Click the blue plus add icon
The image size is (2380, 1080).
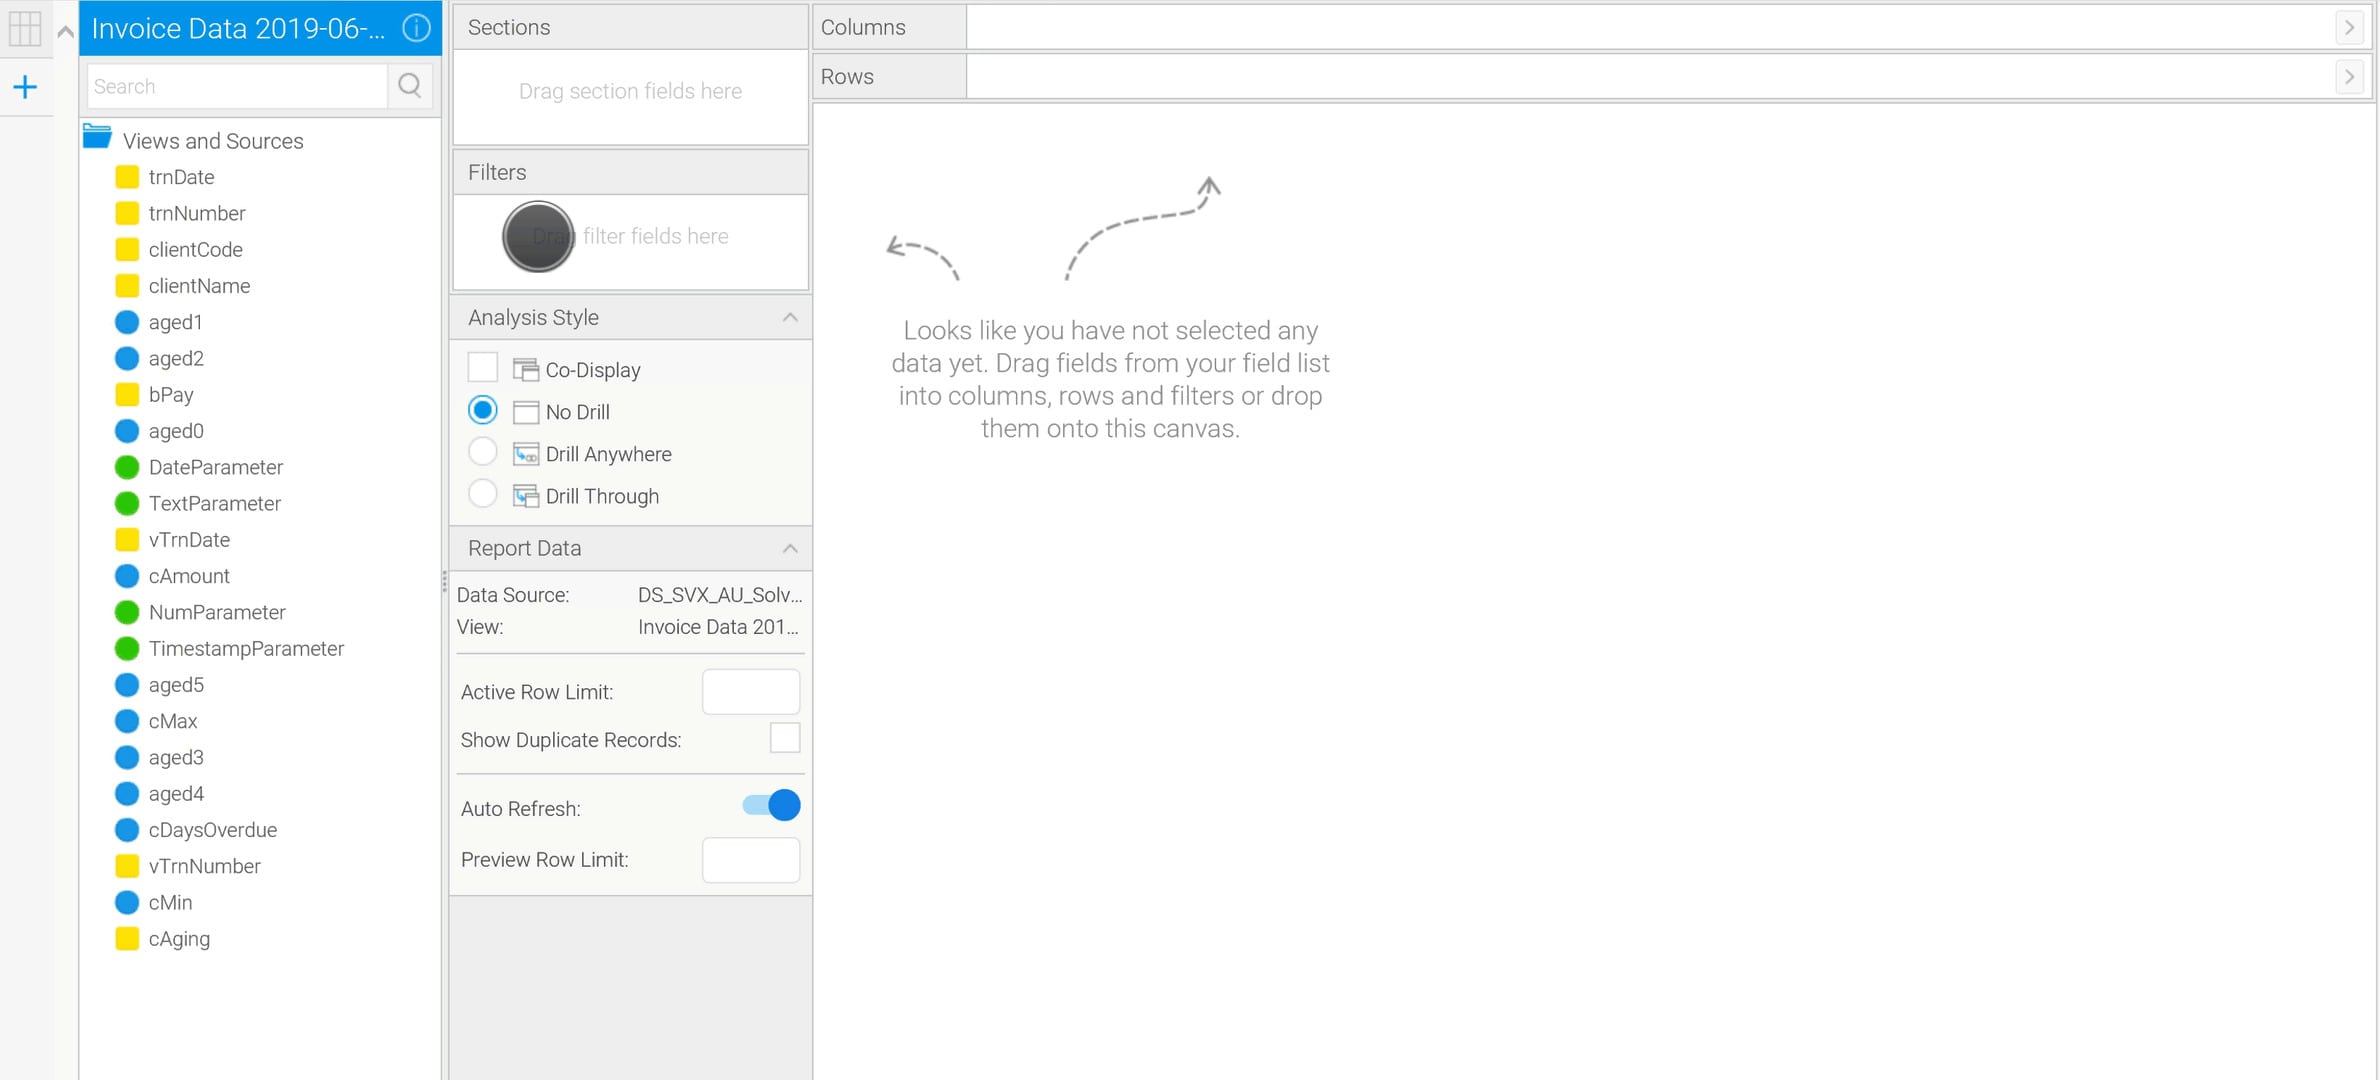coord(25,87)
